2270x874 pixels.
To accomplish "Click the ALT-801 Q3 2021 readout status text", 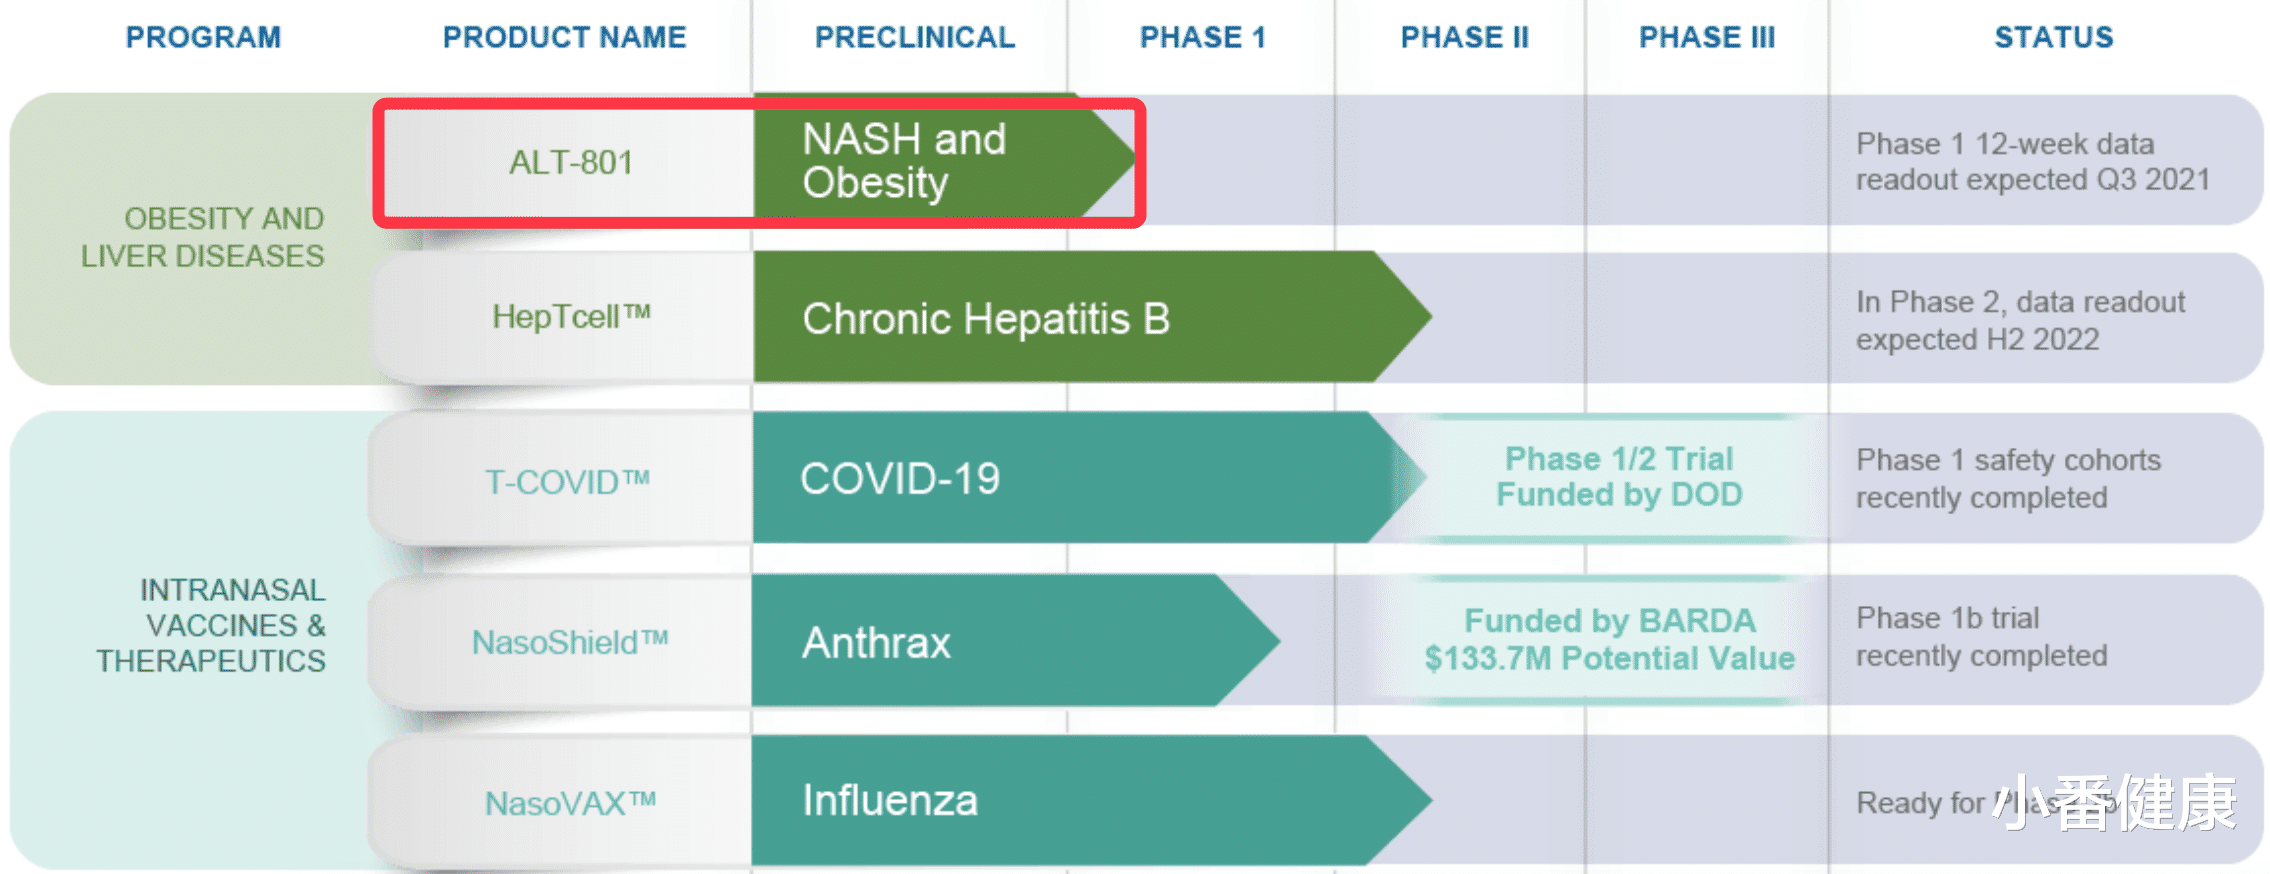I will click(2032, 161).
